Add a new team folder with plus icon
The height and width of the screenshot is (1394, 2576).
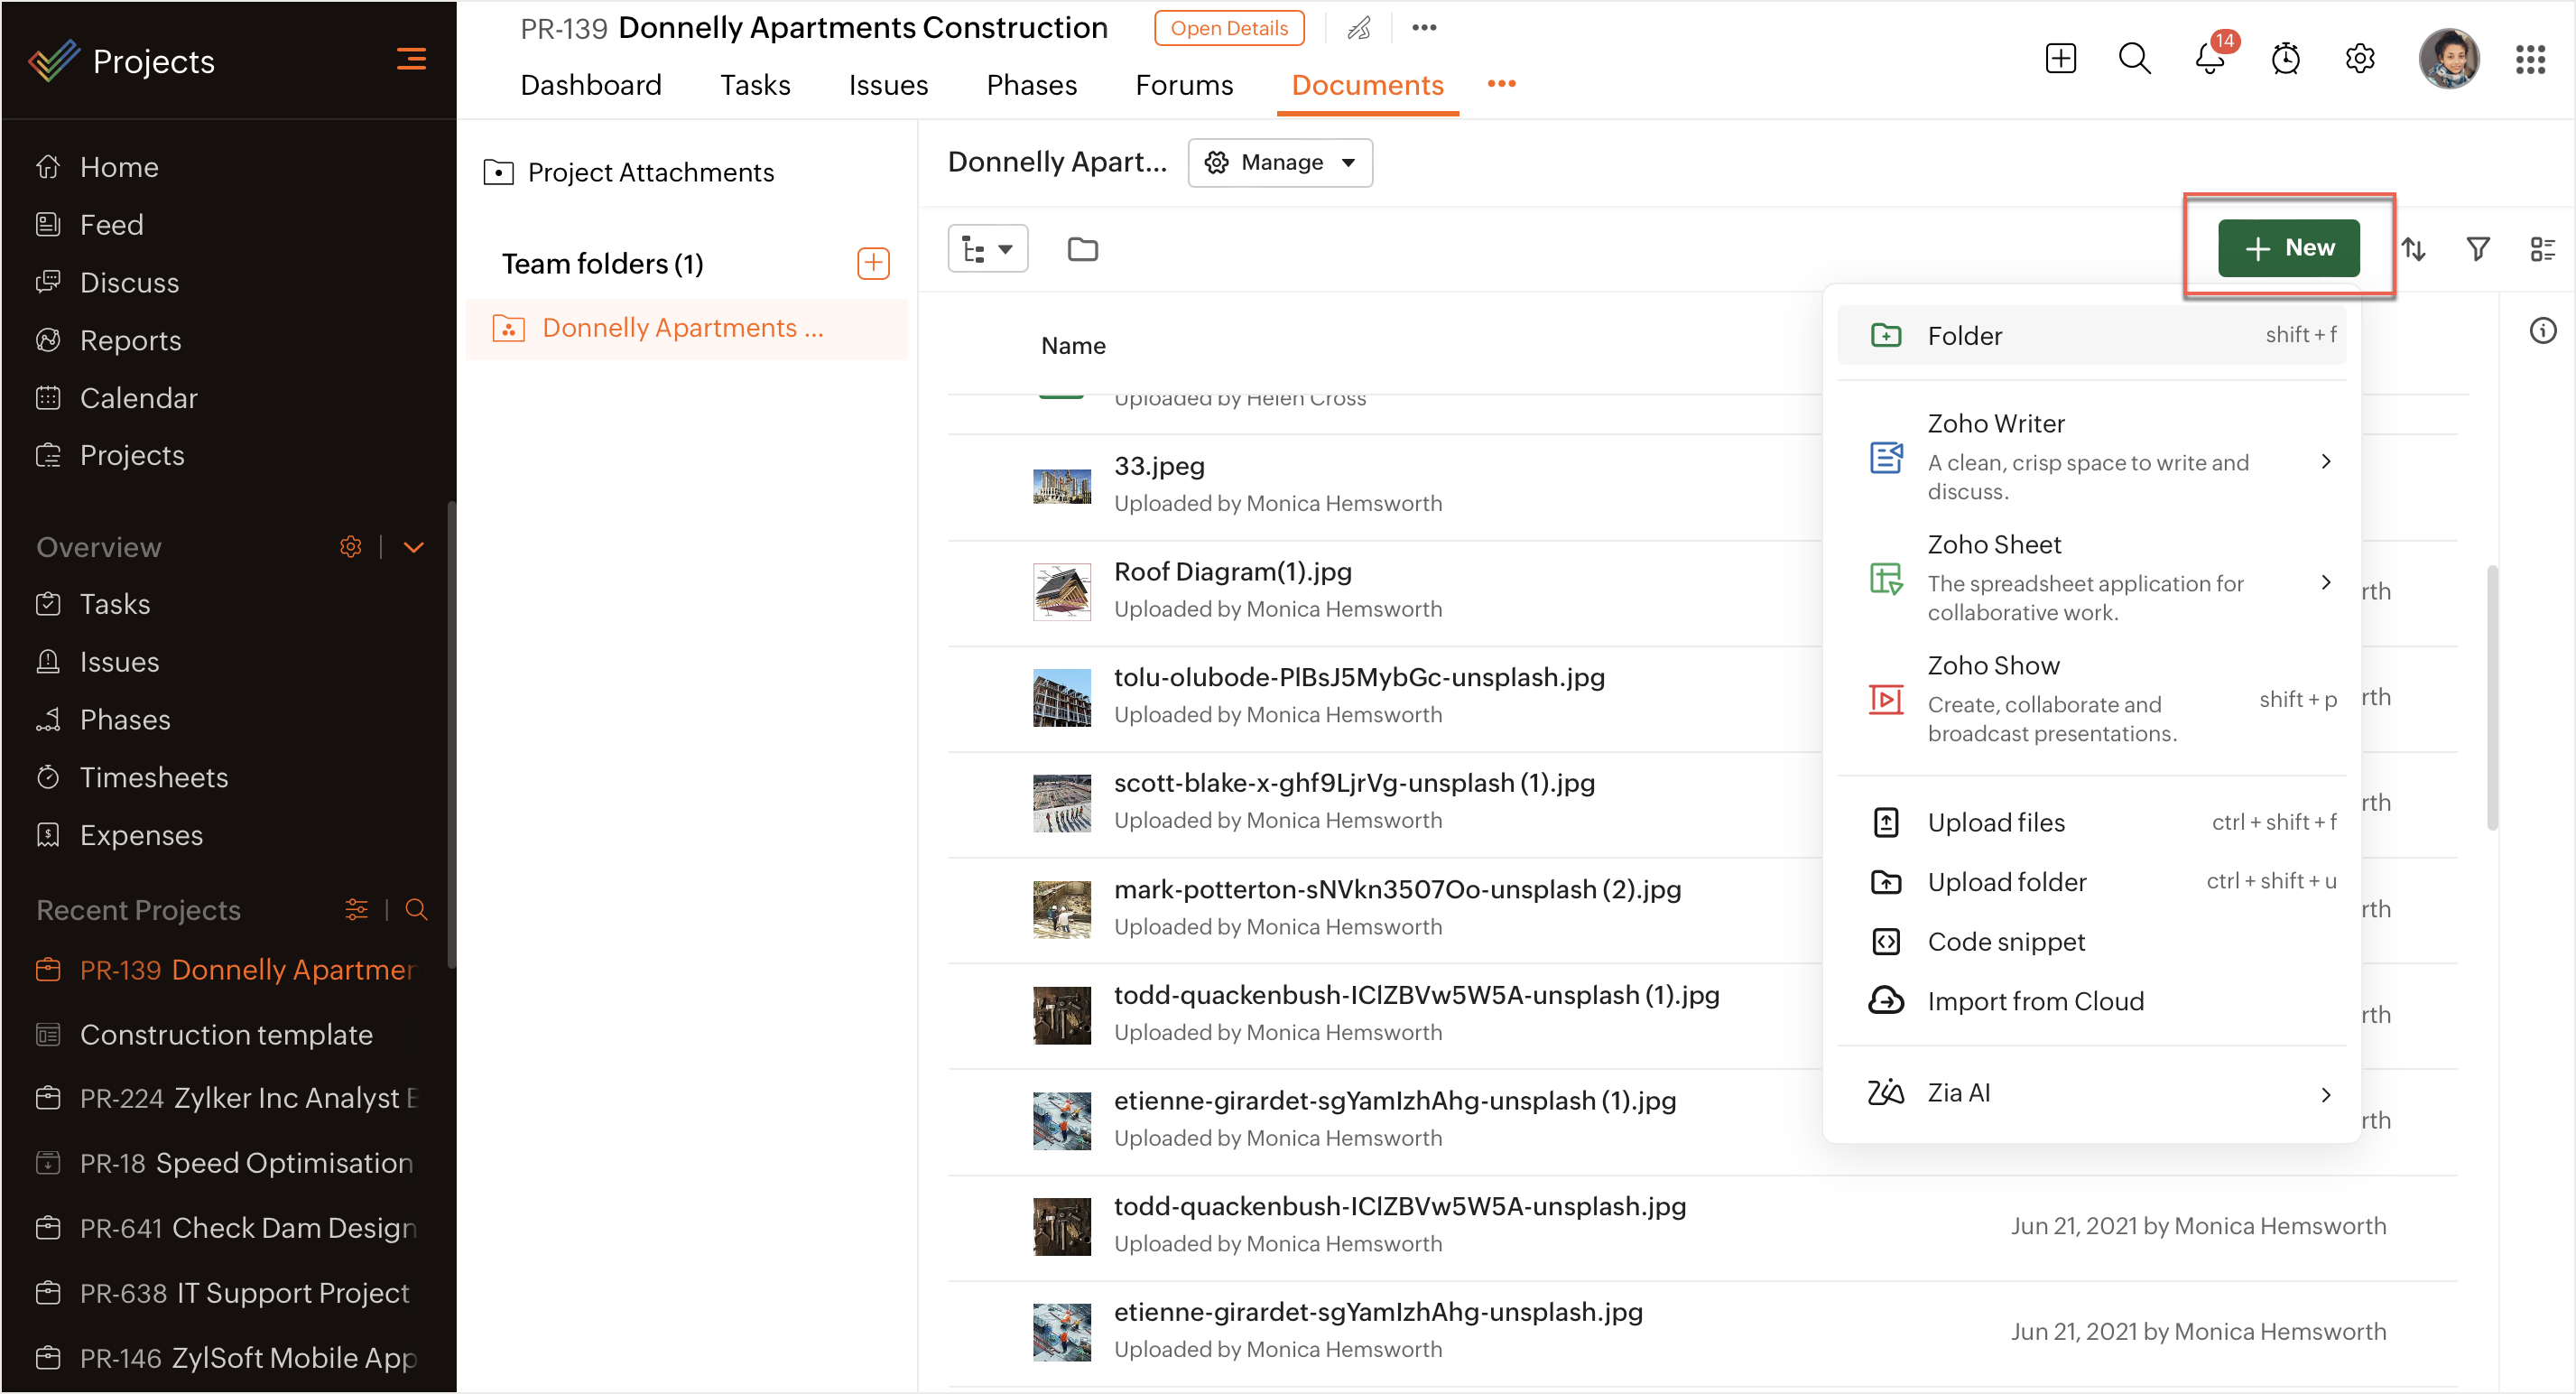click(x=873, y=263)
